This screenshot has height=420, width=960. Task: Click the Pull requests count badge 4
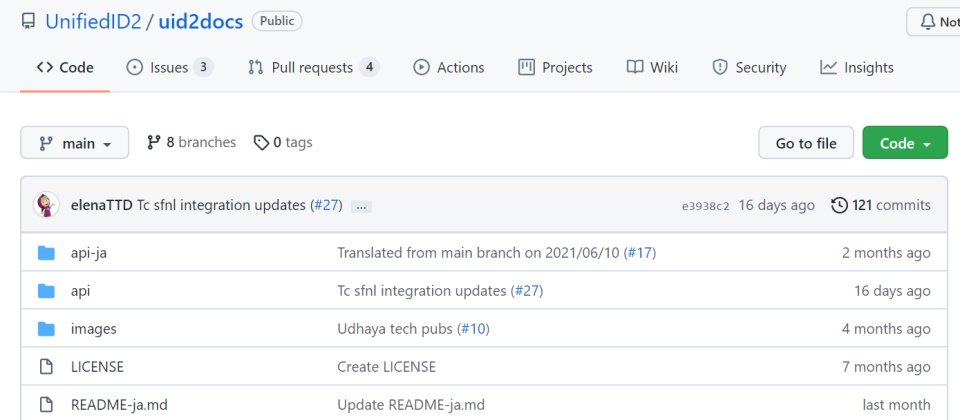click(369, 67)
